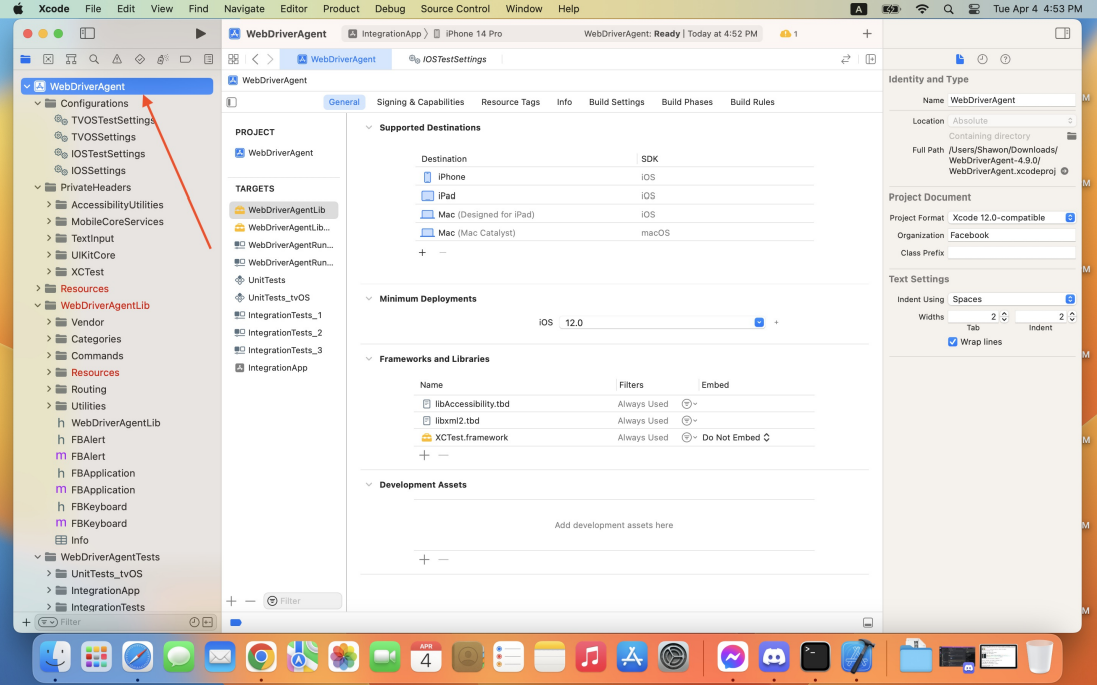Open the iOS minimum deployment version dropdown
Viewport: 1097px width, 685px height.
point(662,323)
